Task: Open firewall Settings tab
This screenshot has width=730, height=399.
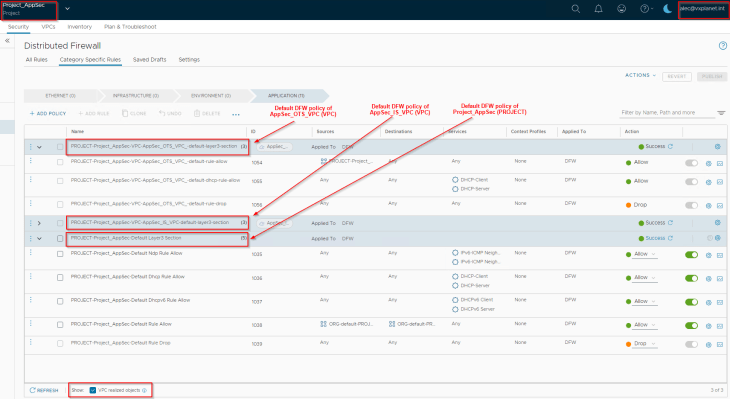Action: coord(189,60)
